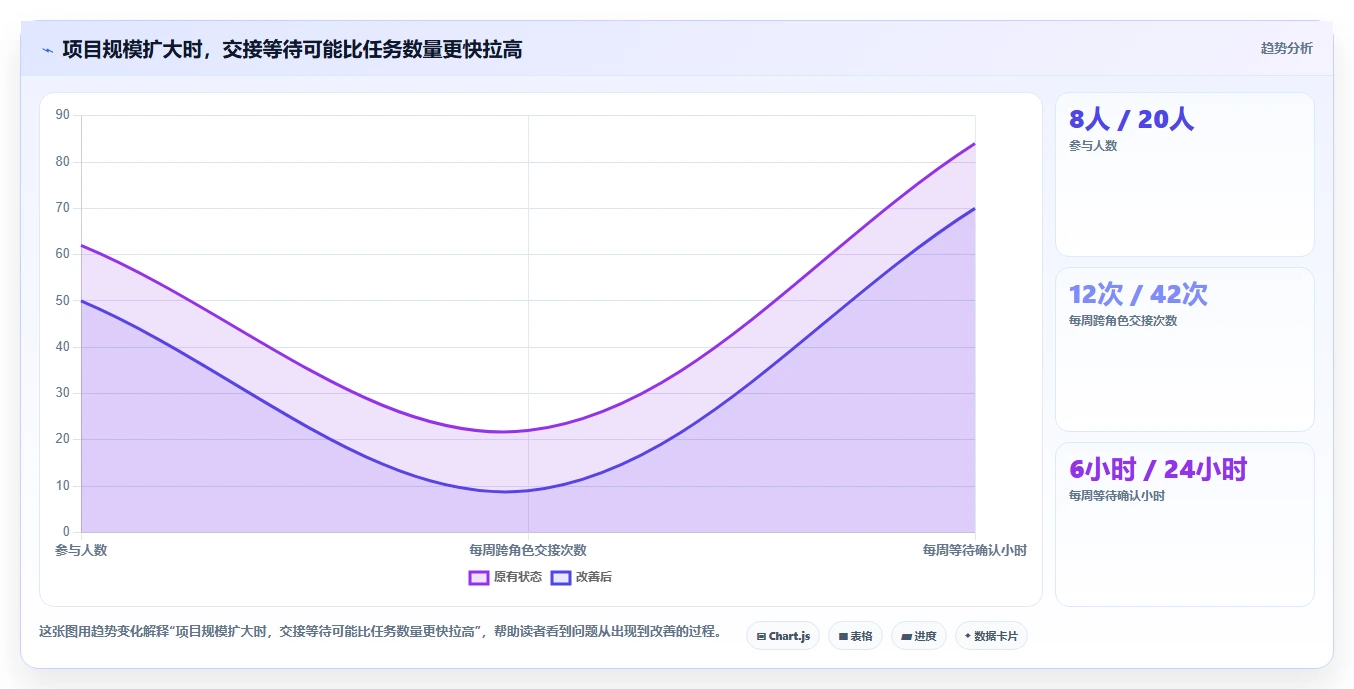Click the icon inside the Chart.js chip
Screen dimensions: 1354x689
(761, 636)
